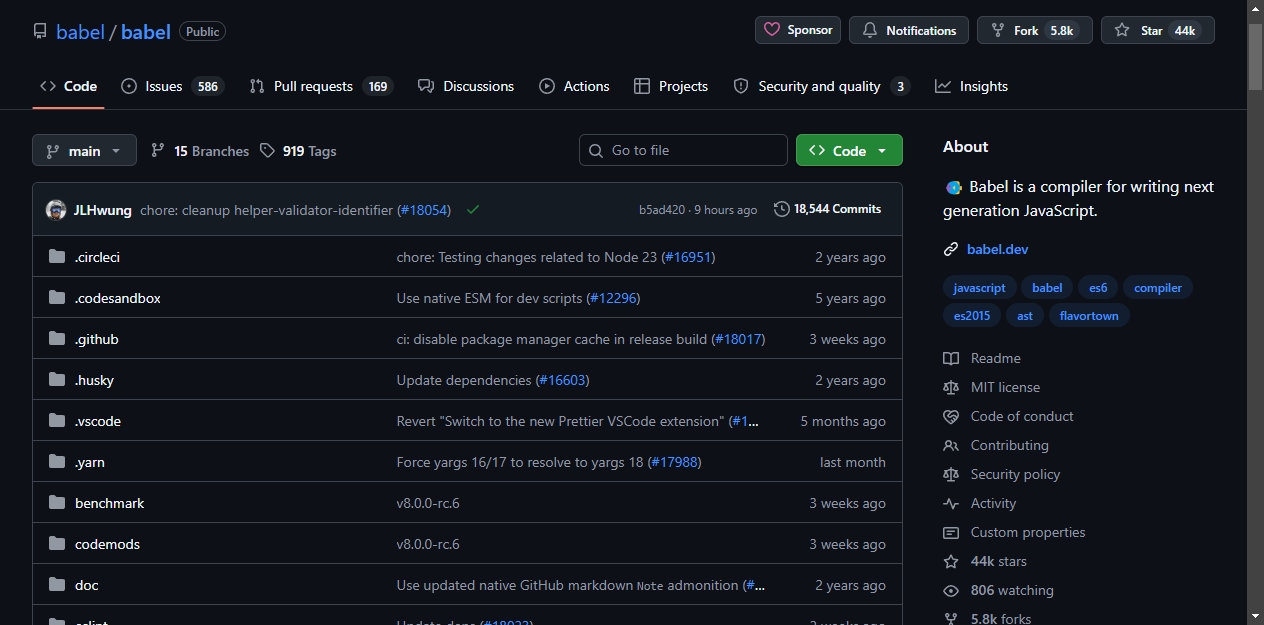
Task: Open the .codesandbox folder
Action: (x=118, y=298)
